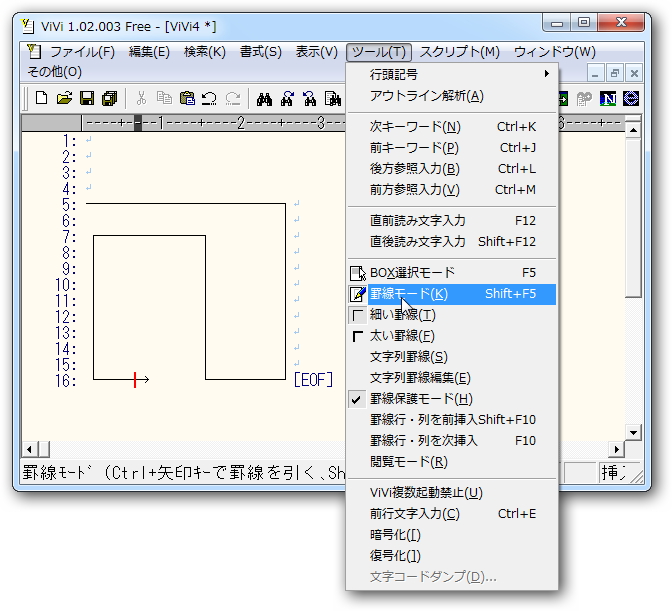Image resolution: width=672 pixels, height=611 pixels.
Task: Open the 書式(S) menu
Action: (x=261, y=52)
